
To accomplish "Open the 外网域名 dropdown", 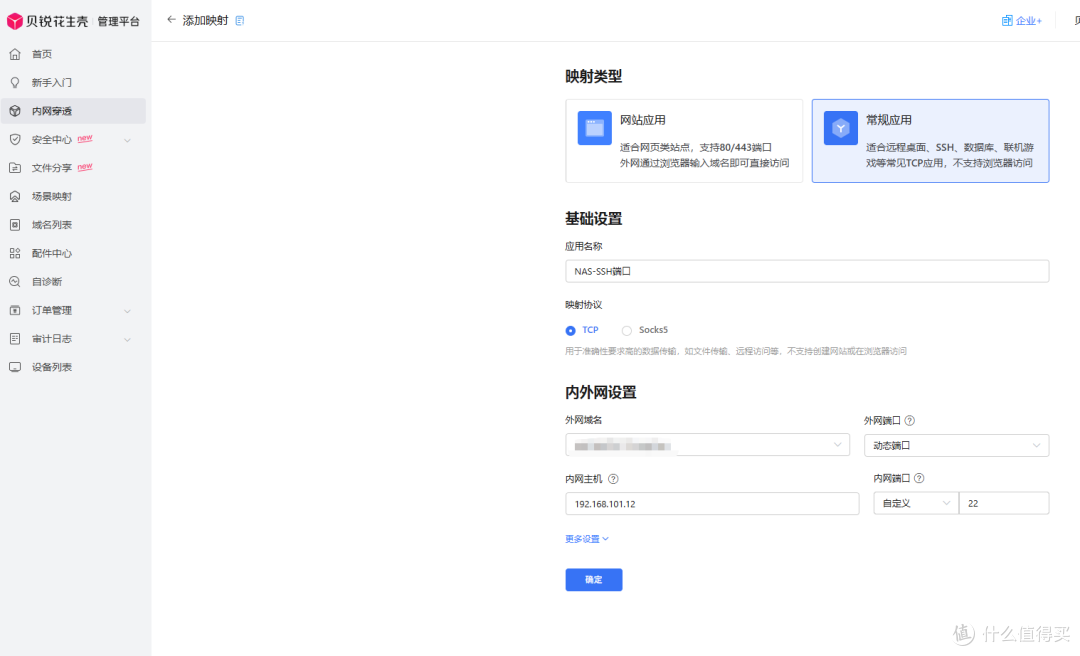I will (x=707, y=445).
